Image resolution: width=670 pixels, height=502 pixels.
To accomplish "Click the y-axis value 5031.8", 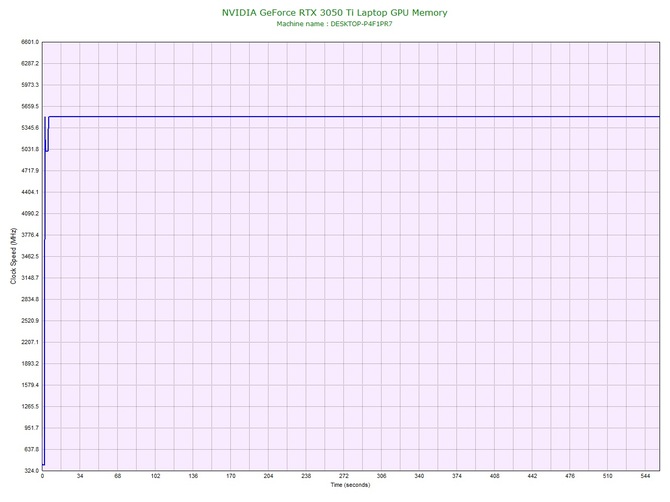I will click(x=30, y=149).
